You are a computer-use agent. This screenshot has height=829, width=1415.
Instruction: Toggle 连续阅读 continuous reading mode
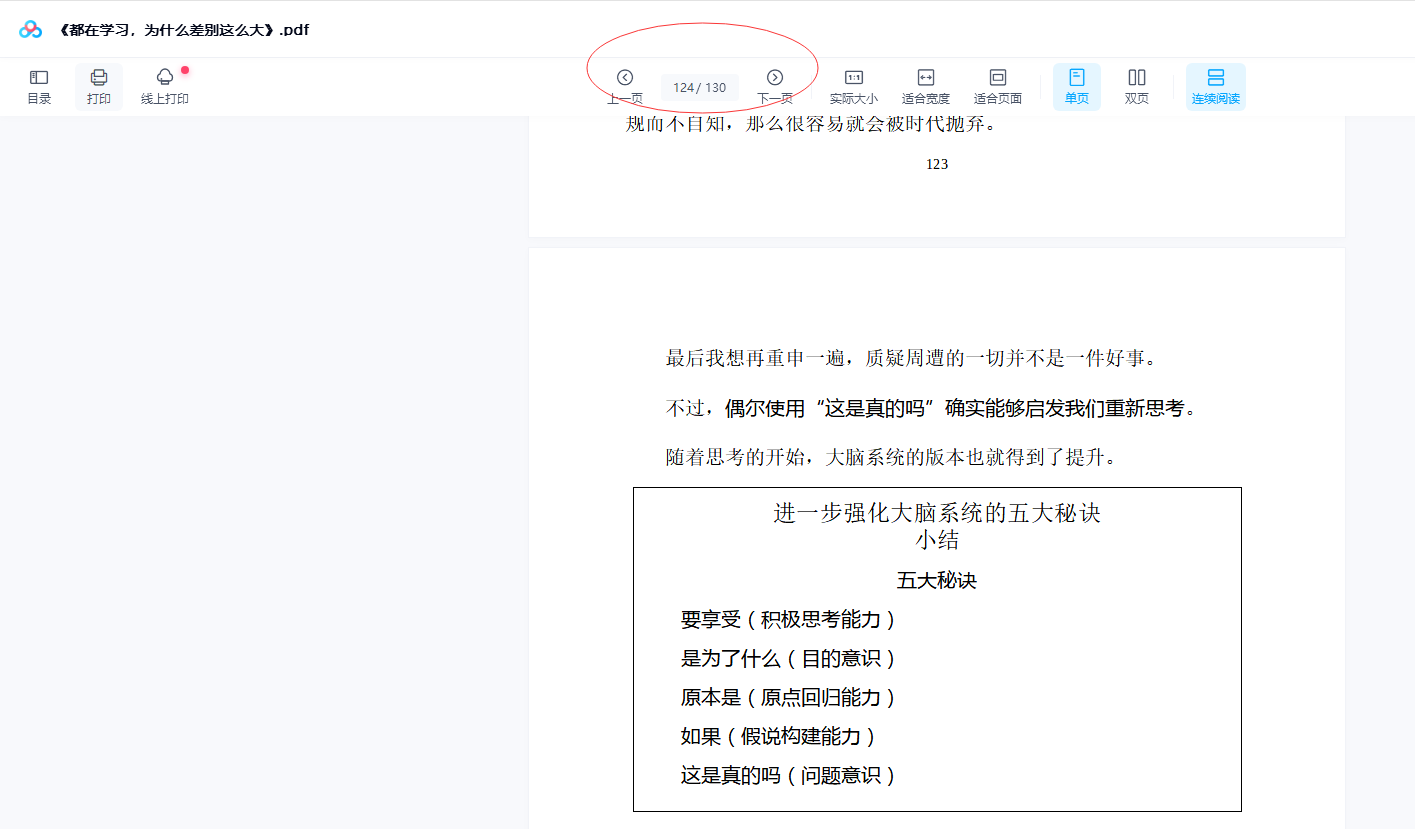1215,86
